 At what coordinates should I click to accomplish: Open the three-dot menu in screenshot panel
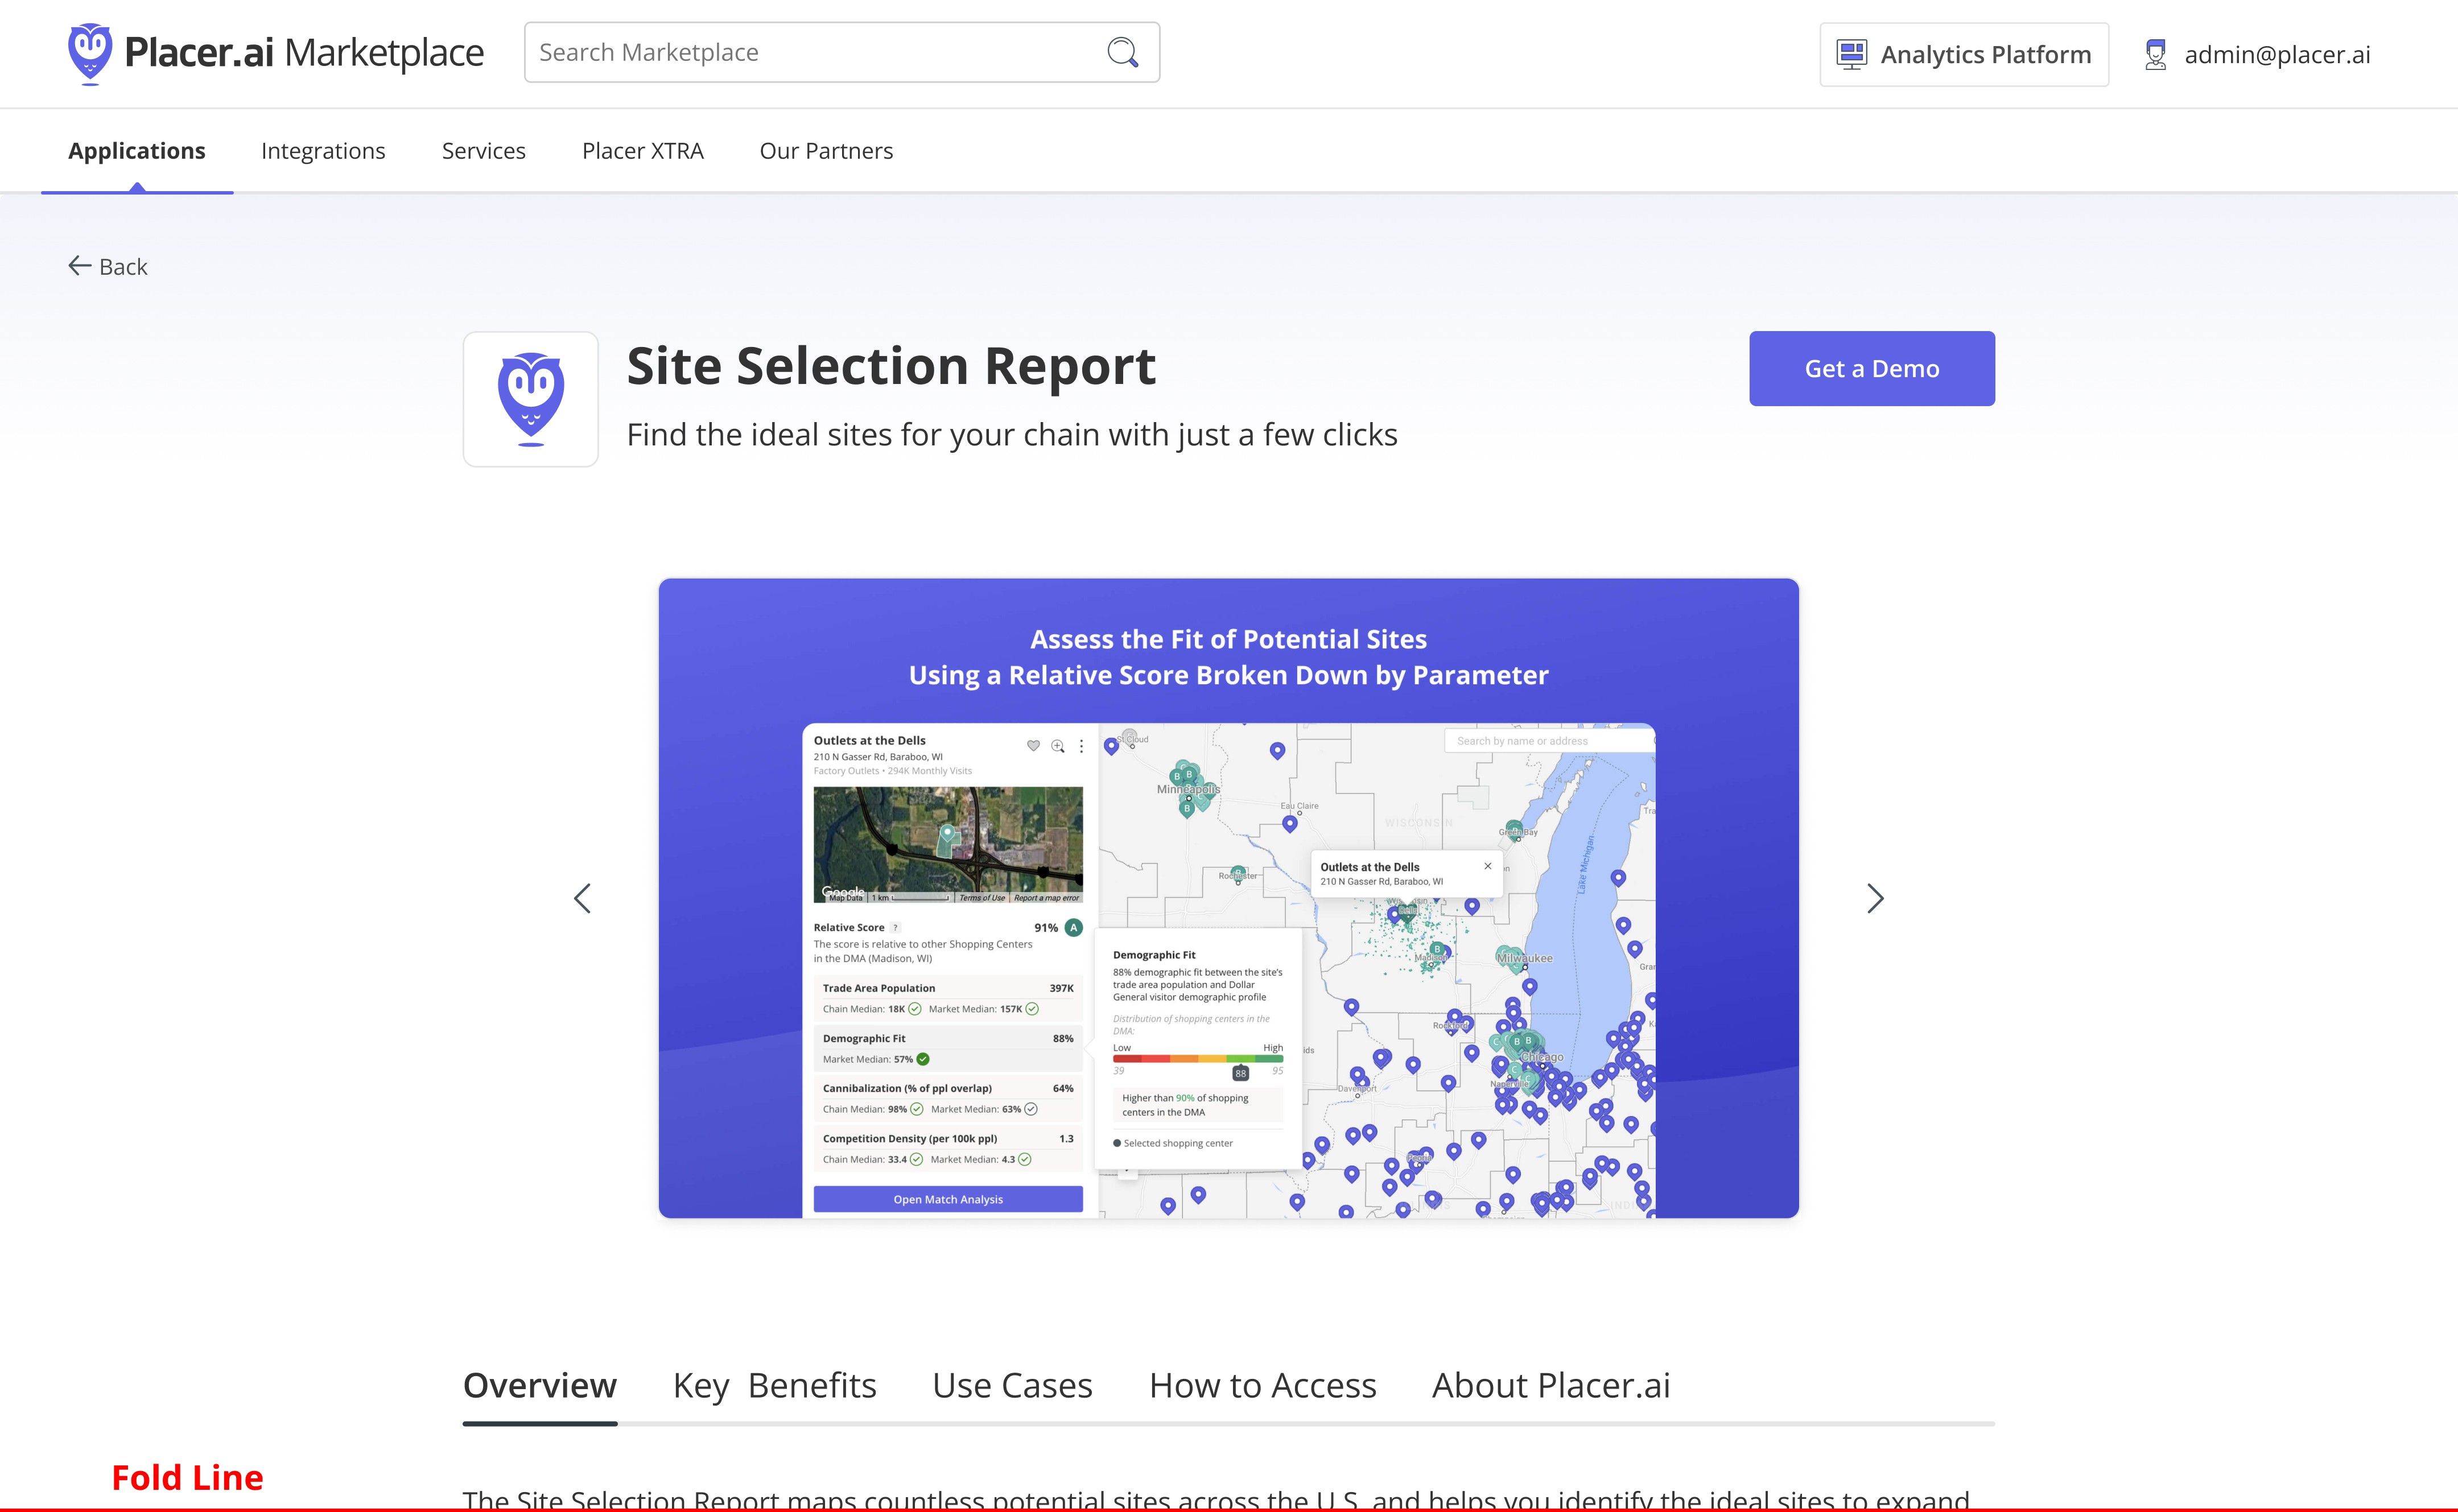[x=1081, y=746]
